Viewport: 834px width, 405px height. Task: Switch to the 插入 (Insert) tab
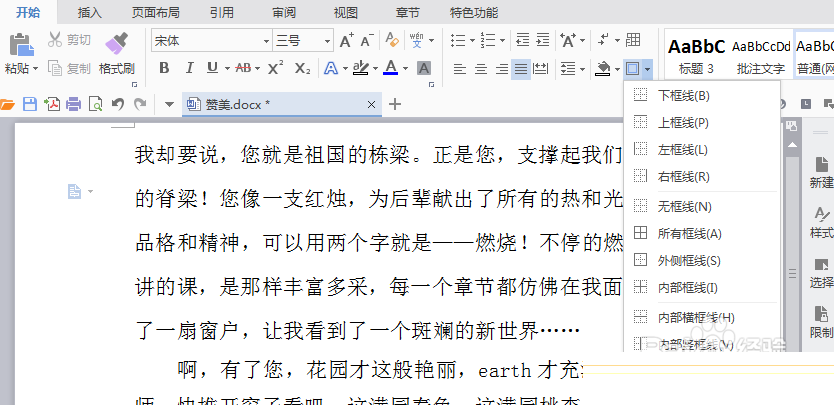pyautogui.click(x=89, y=12)
